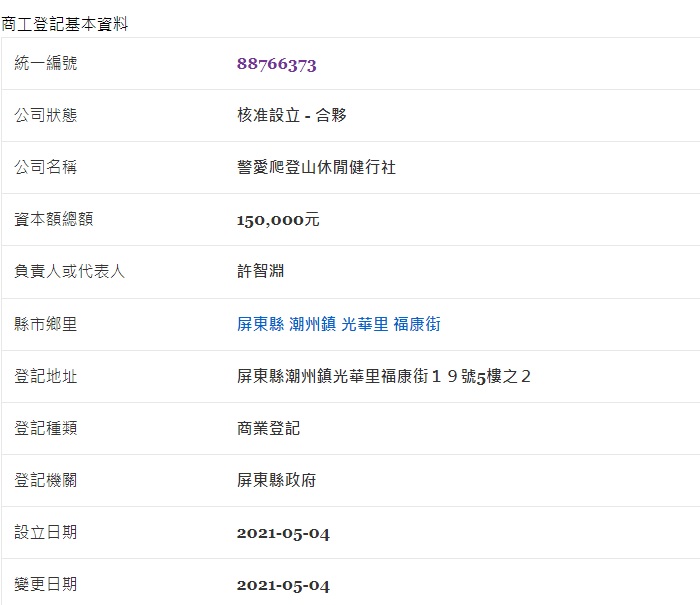Click the 統一編號 row label
The image size is (700, 605).
pyautogui.click(x=46, y=64)
